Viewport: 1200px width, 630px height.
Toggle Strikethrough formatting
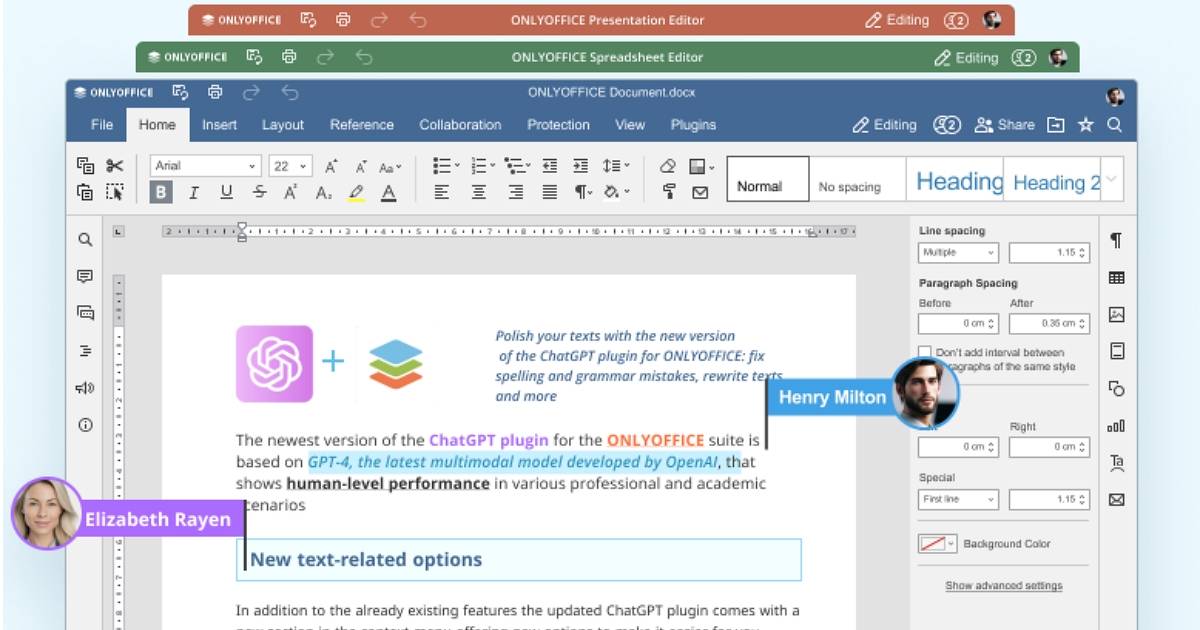[x=259, y=192]
